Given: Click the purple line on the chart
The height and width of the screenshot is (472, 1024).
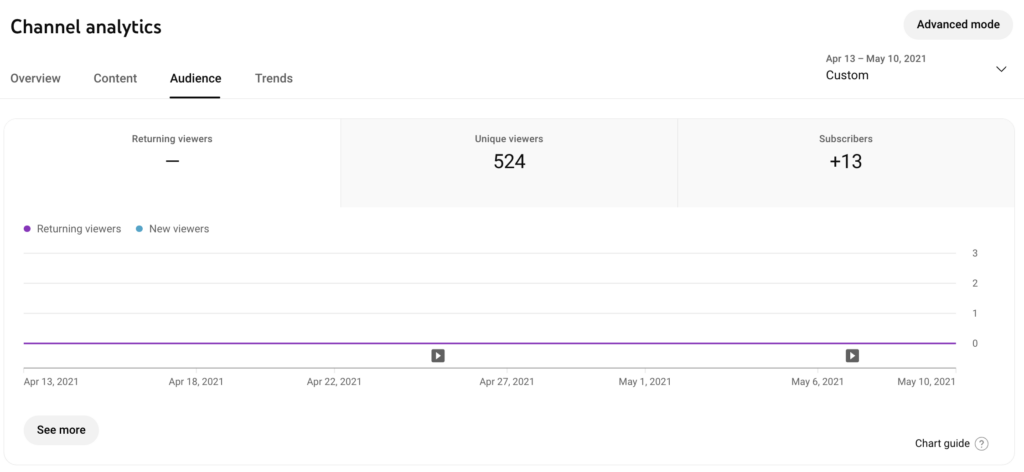Looking at the screenshot, I should (250, 343).
